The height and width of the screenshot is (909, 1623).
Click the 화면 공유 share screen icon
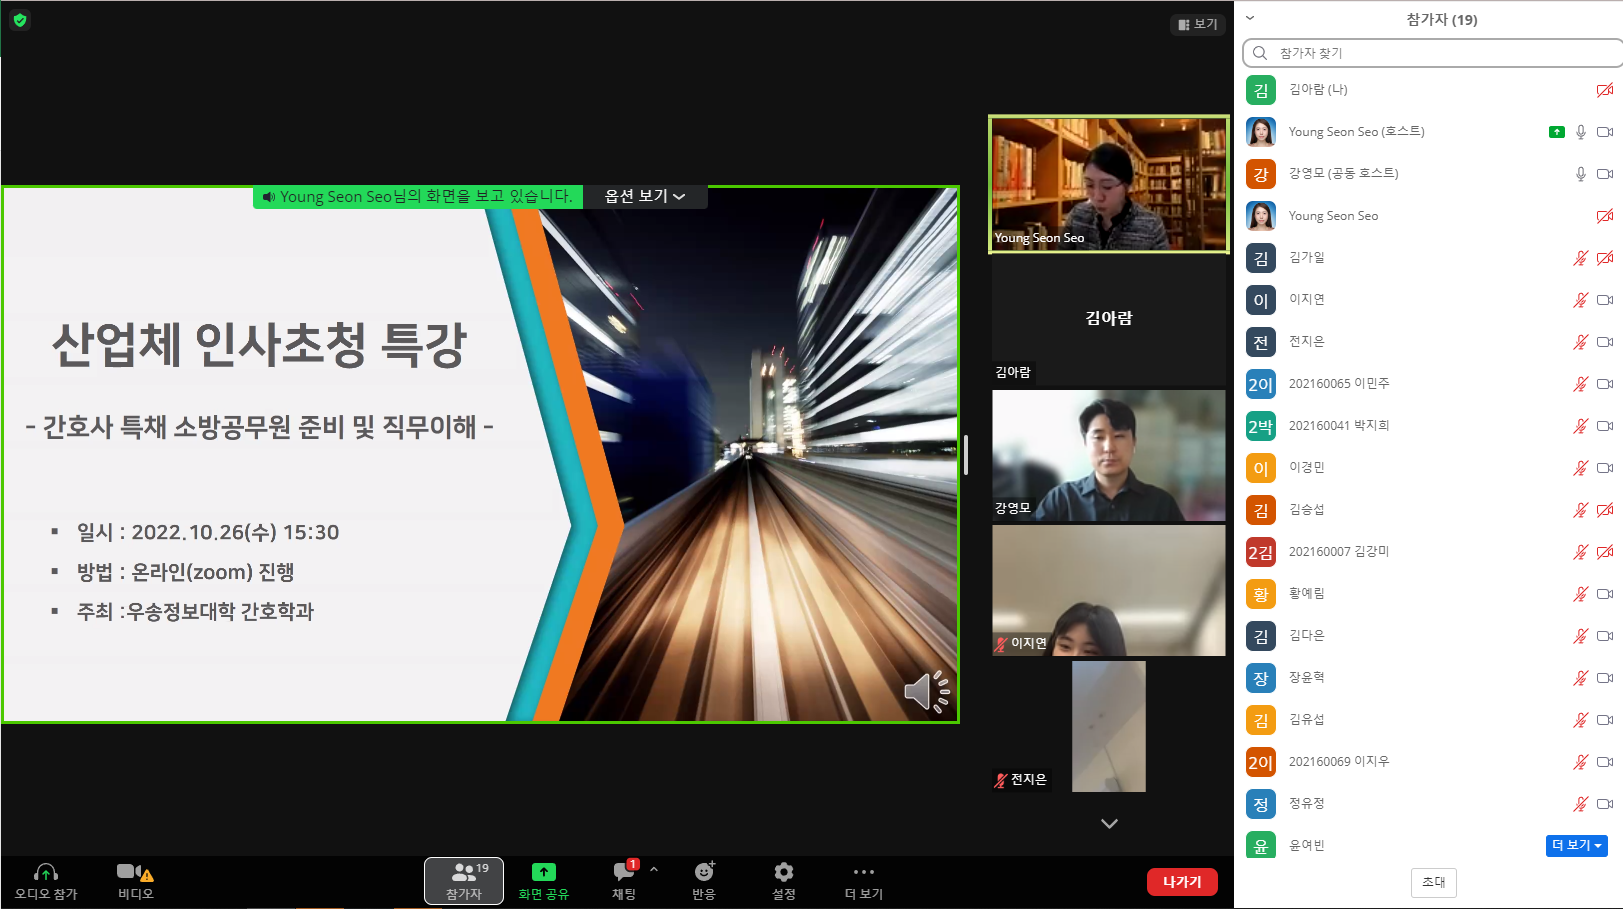[543, 872]
